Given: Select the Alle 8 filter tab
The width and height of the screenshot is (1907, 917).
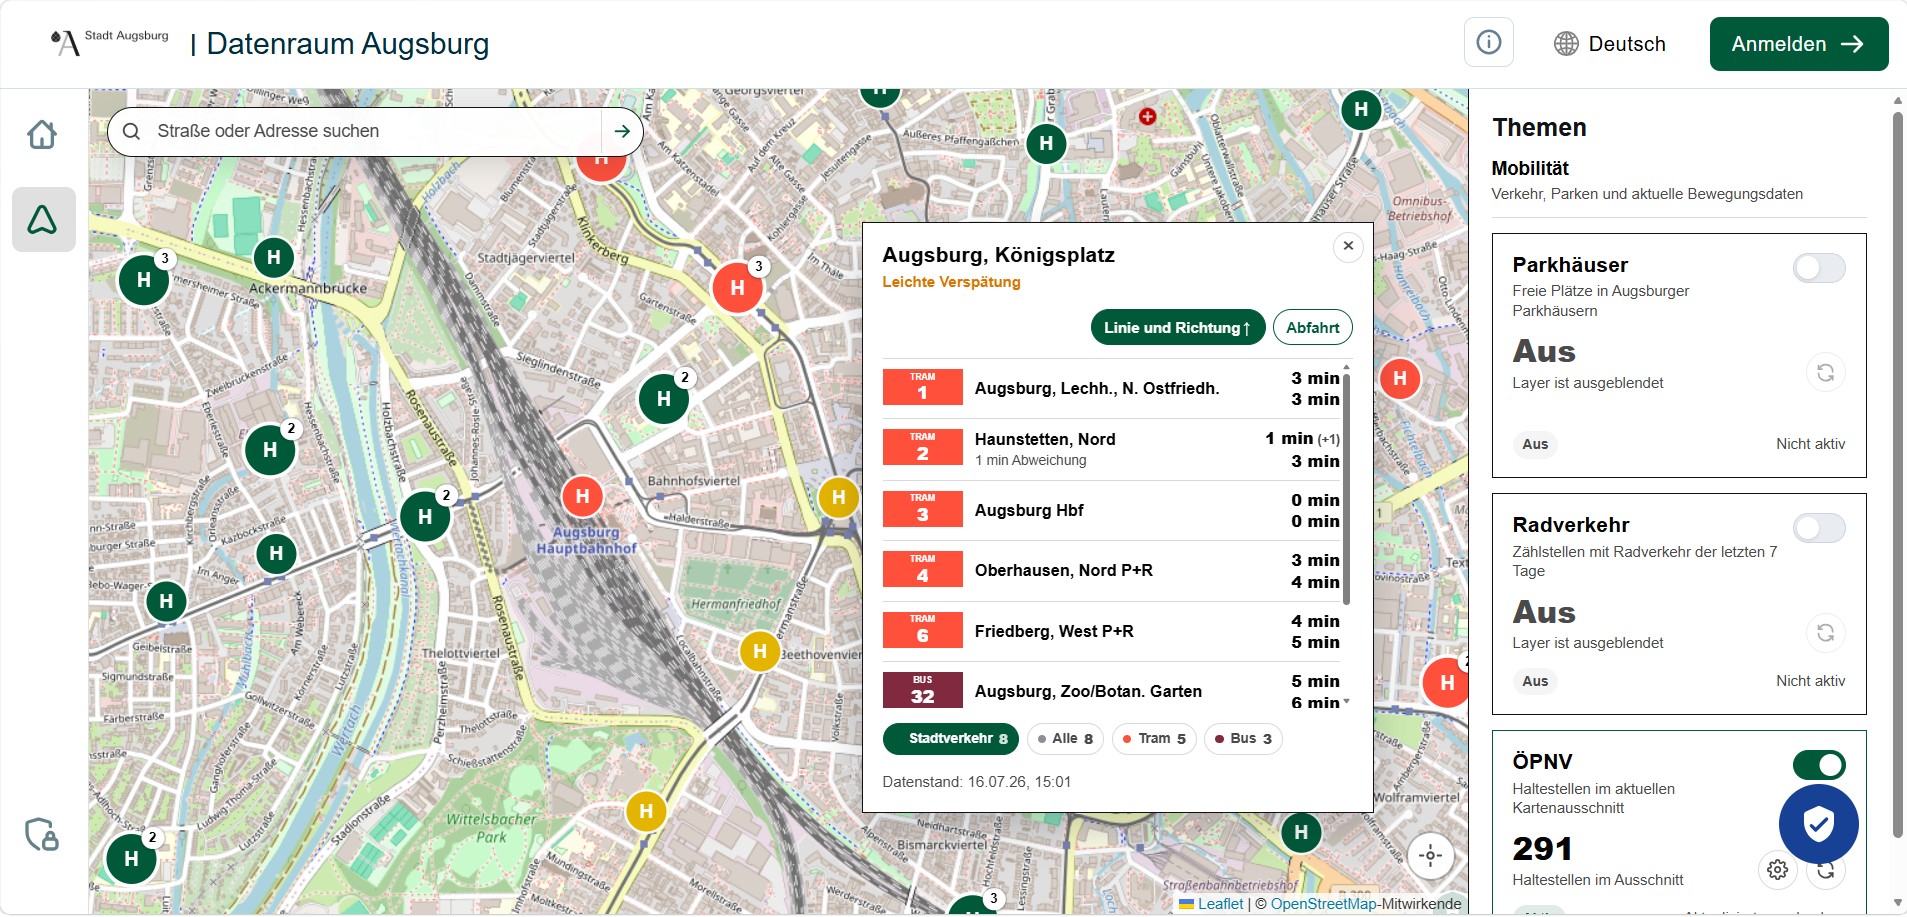Looking at the screenshot, I should [1065, 739].
